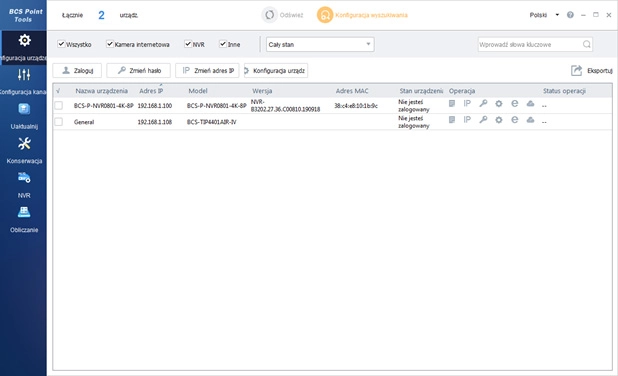The width and height of the screenshot is (618, 376).
Task: Toggle the Kamera internetowa checkbox
Action: click(110, 44)
